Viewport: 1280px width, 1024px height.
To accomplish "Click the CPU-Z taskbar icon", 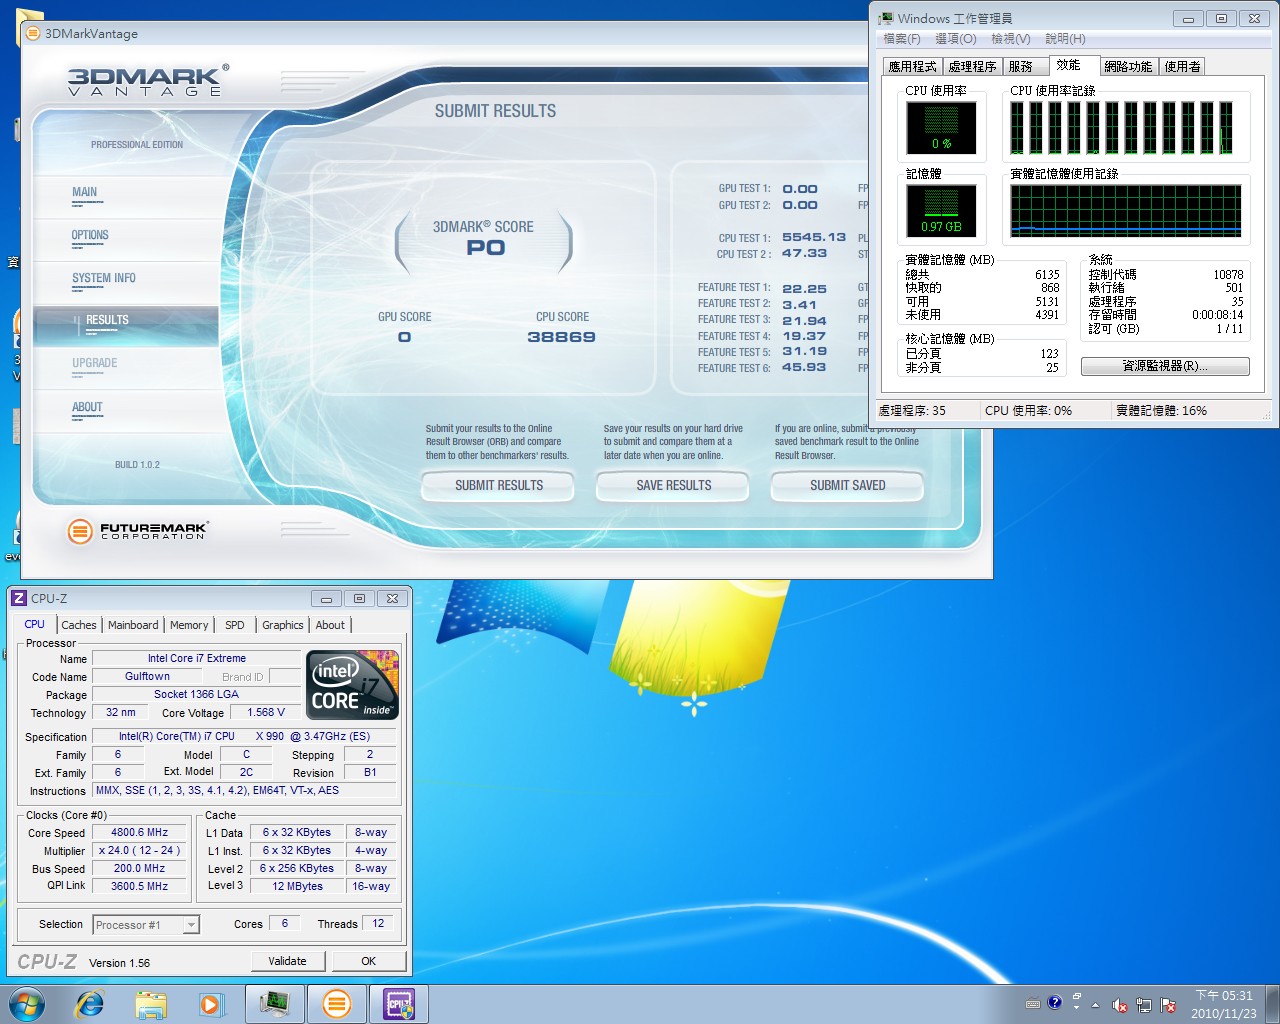I will coord(399,1004).
